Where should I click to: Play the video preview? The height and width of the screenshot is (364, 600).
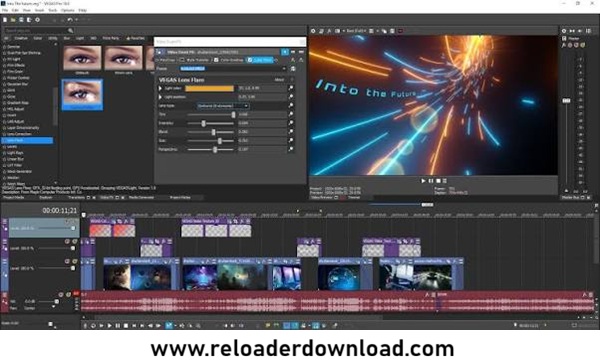pos(423,181)
